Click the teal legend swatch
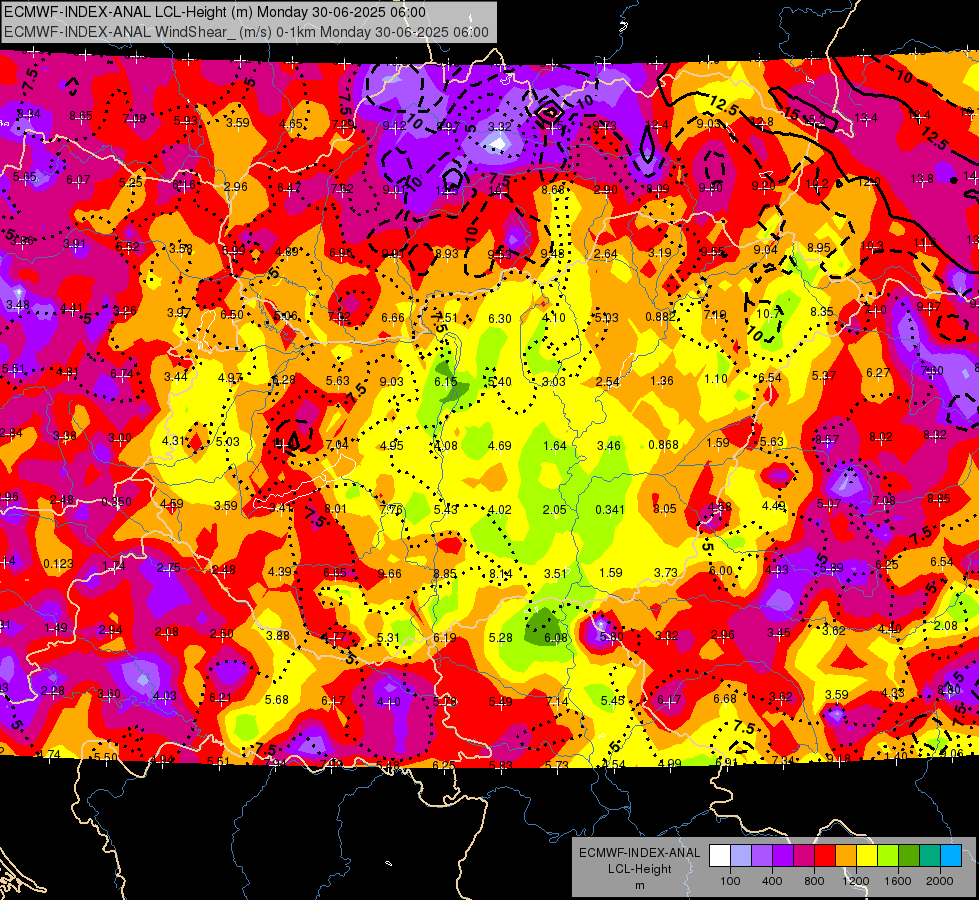979x900 pixels. point(930,856)
